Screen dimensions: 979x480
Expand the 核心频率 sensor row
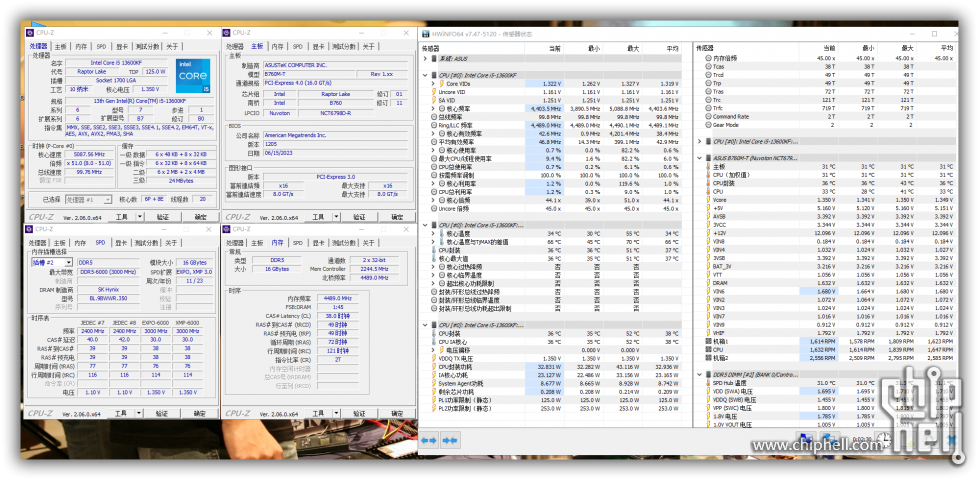click(434, 109)
